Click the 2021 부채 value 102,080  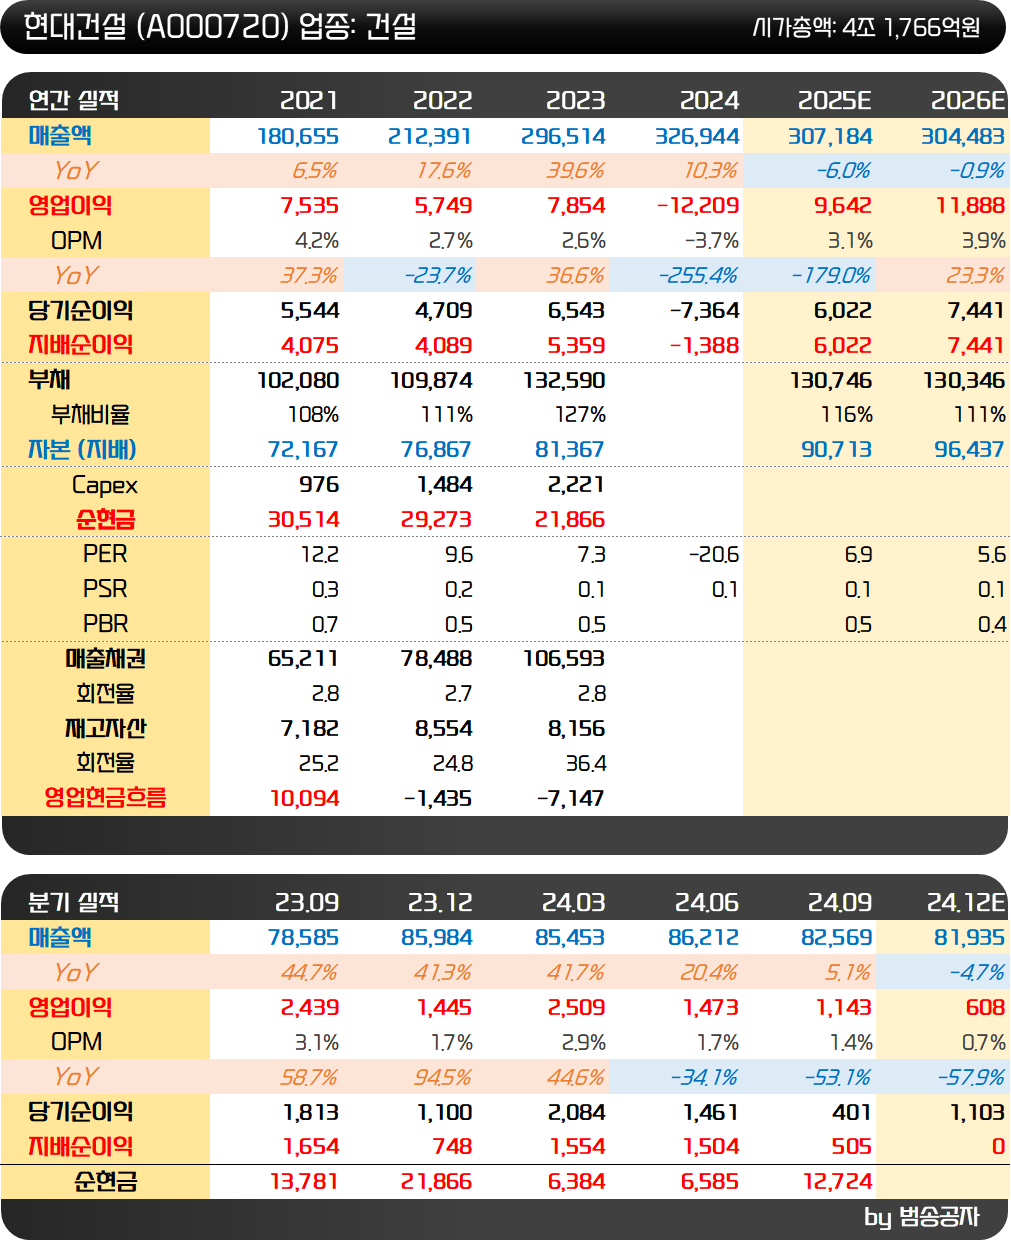[298, 381]
